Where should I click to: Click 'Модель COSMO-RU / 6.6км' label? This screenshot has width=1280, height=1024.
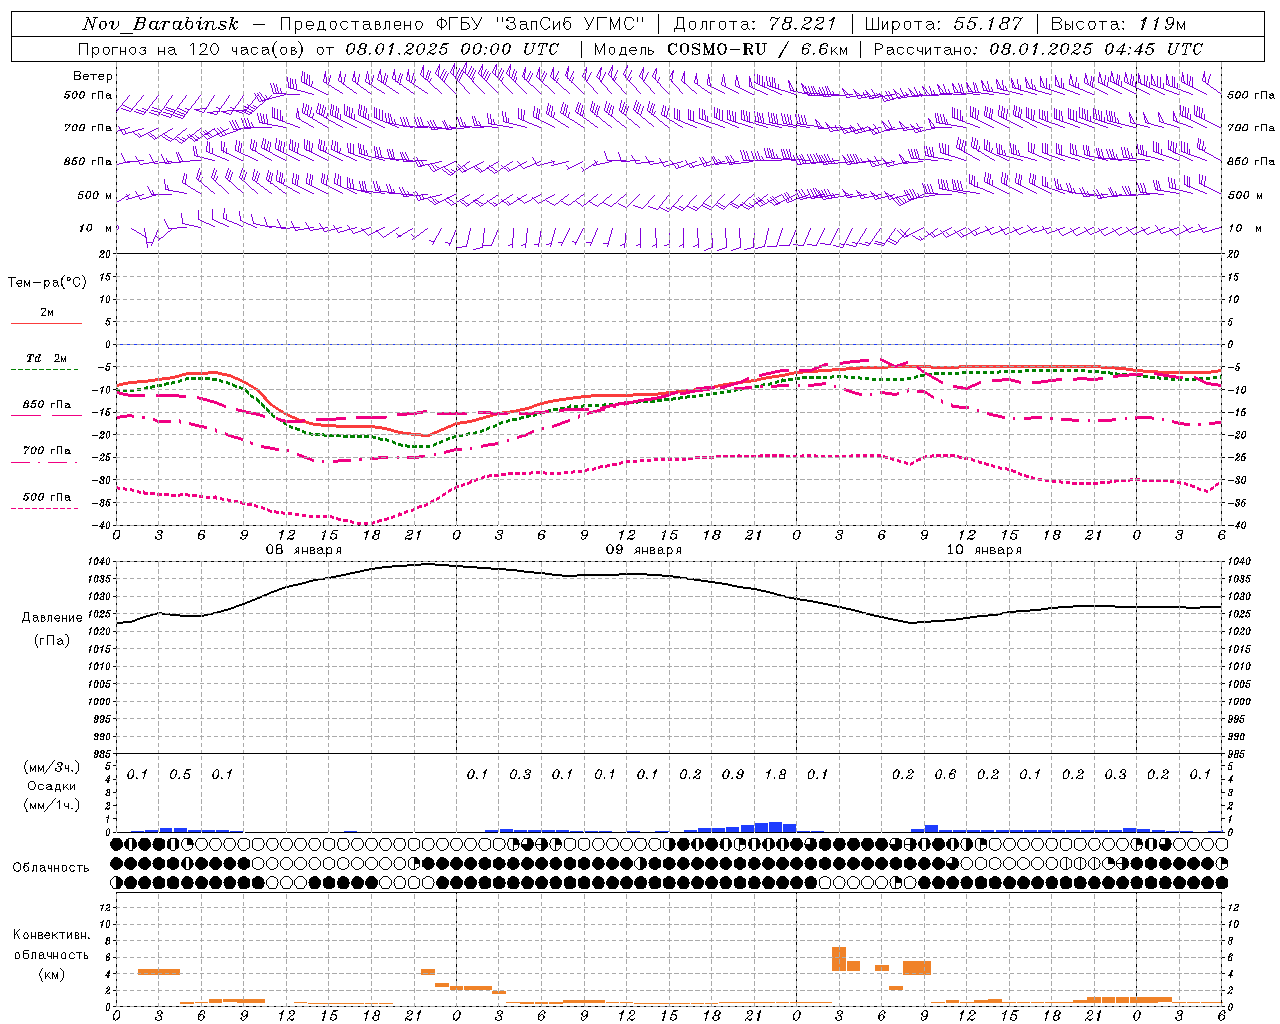[721, 49]
